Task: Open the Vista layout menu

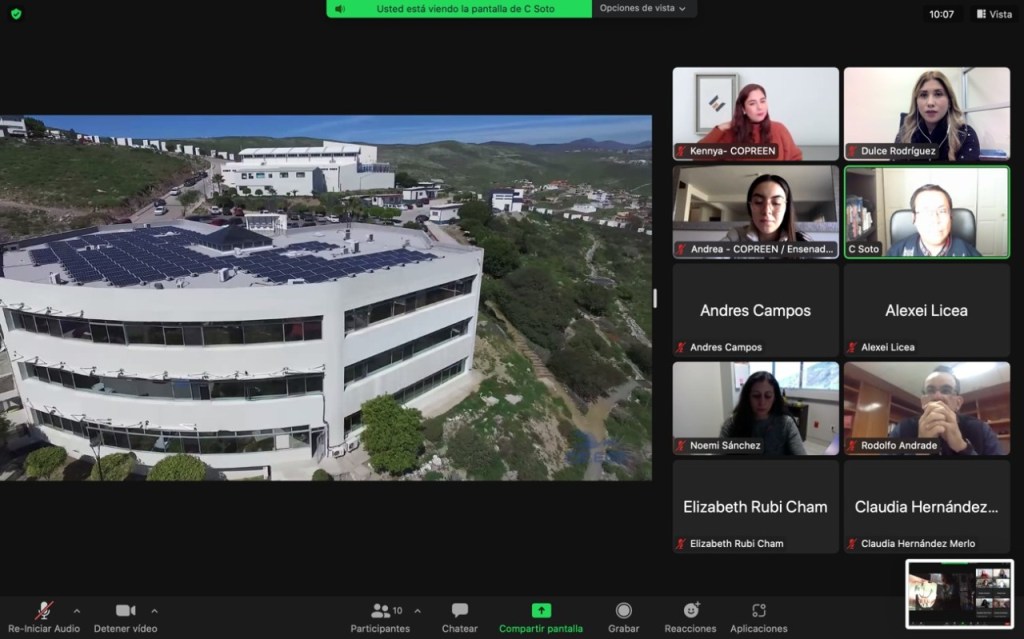Action: click(994, 14)
